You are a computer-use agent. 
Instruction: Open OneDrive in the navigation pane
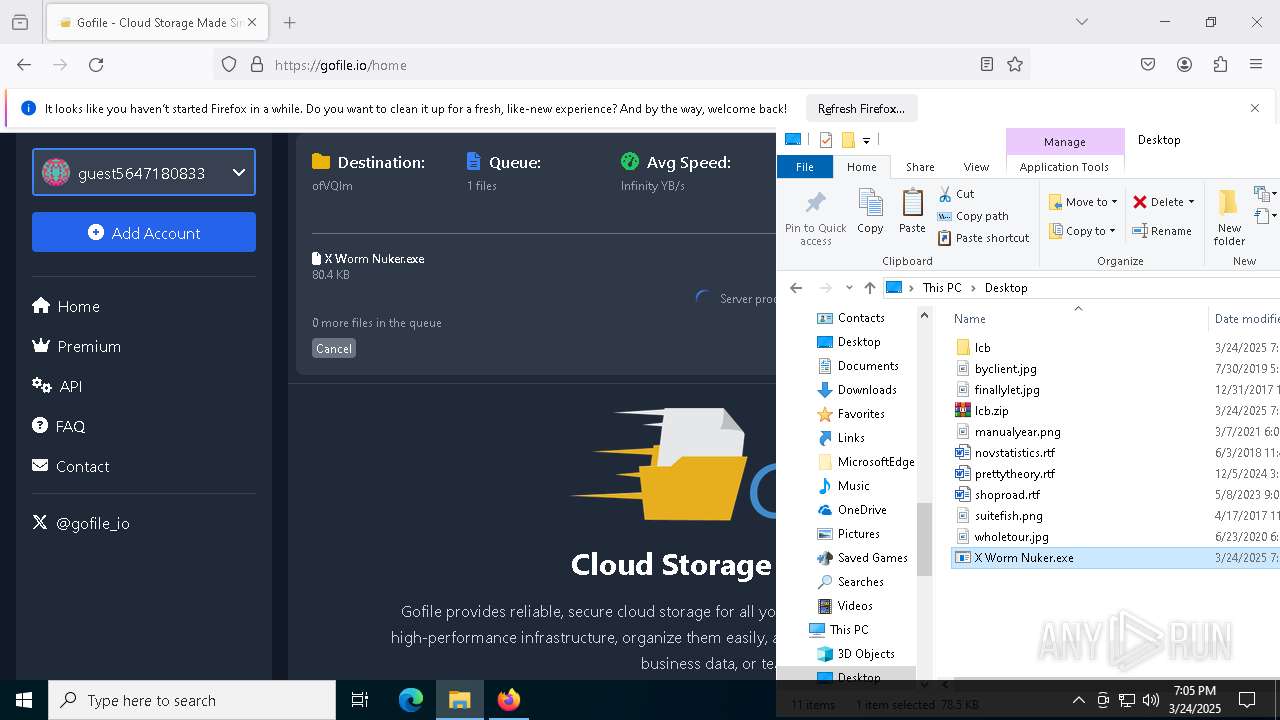pyautogui.click(x=861, y=509)
